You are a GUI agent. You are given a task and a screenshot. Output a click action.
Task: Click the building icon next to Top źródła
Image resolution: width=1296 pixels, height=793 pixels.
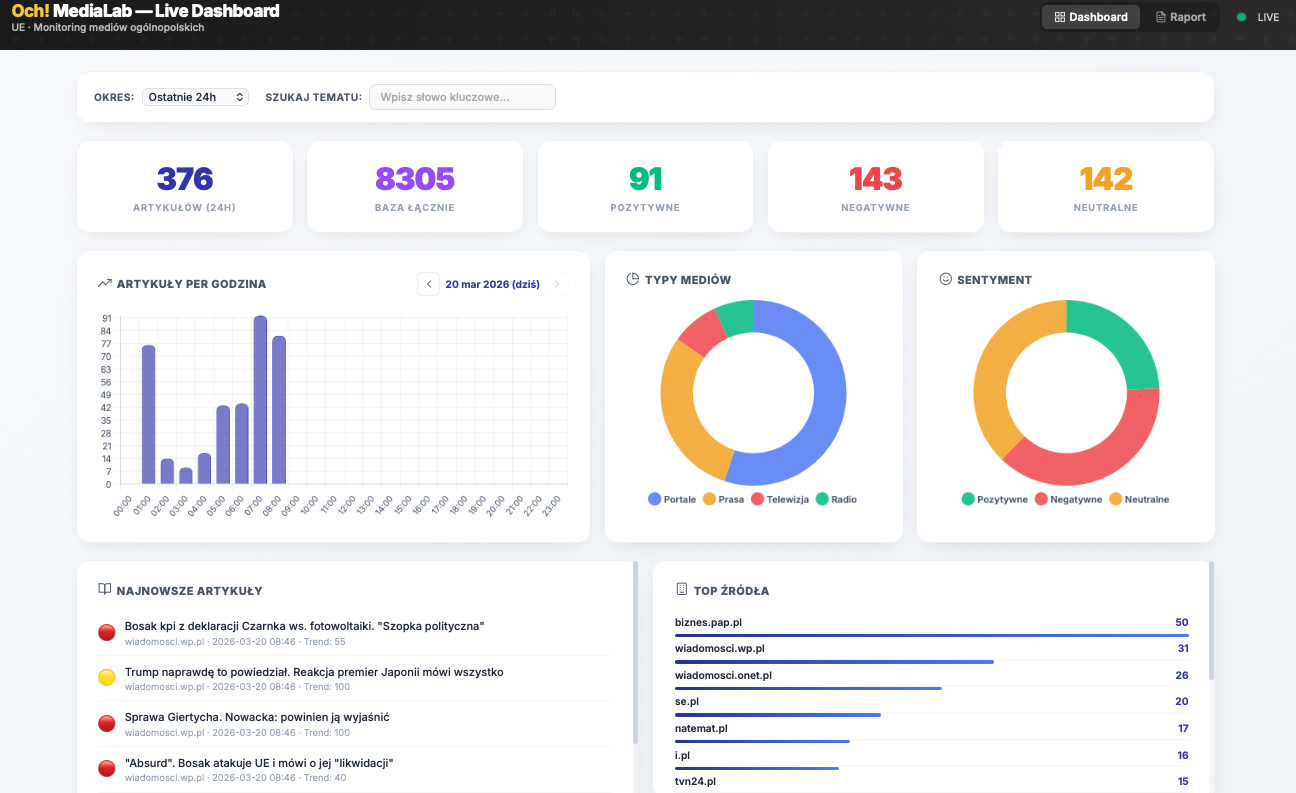(681, 590)
